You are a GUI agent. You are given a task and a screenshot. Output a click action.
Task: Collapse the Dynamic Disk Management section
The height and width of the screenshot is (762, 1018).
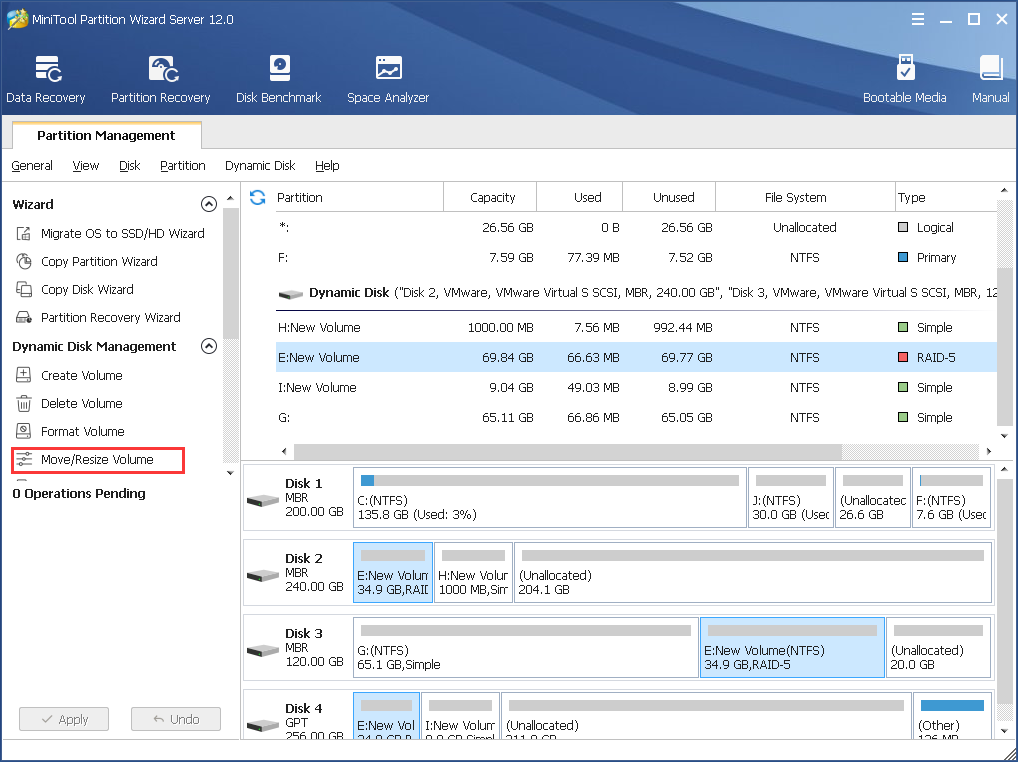pyautogui.click(x=208, y=346)
